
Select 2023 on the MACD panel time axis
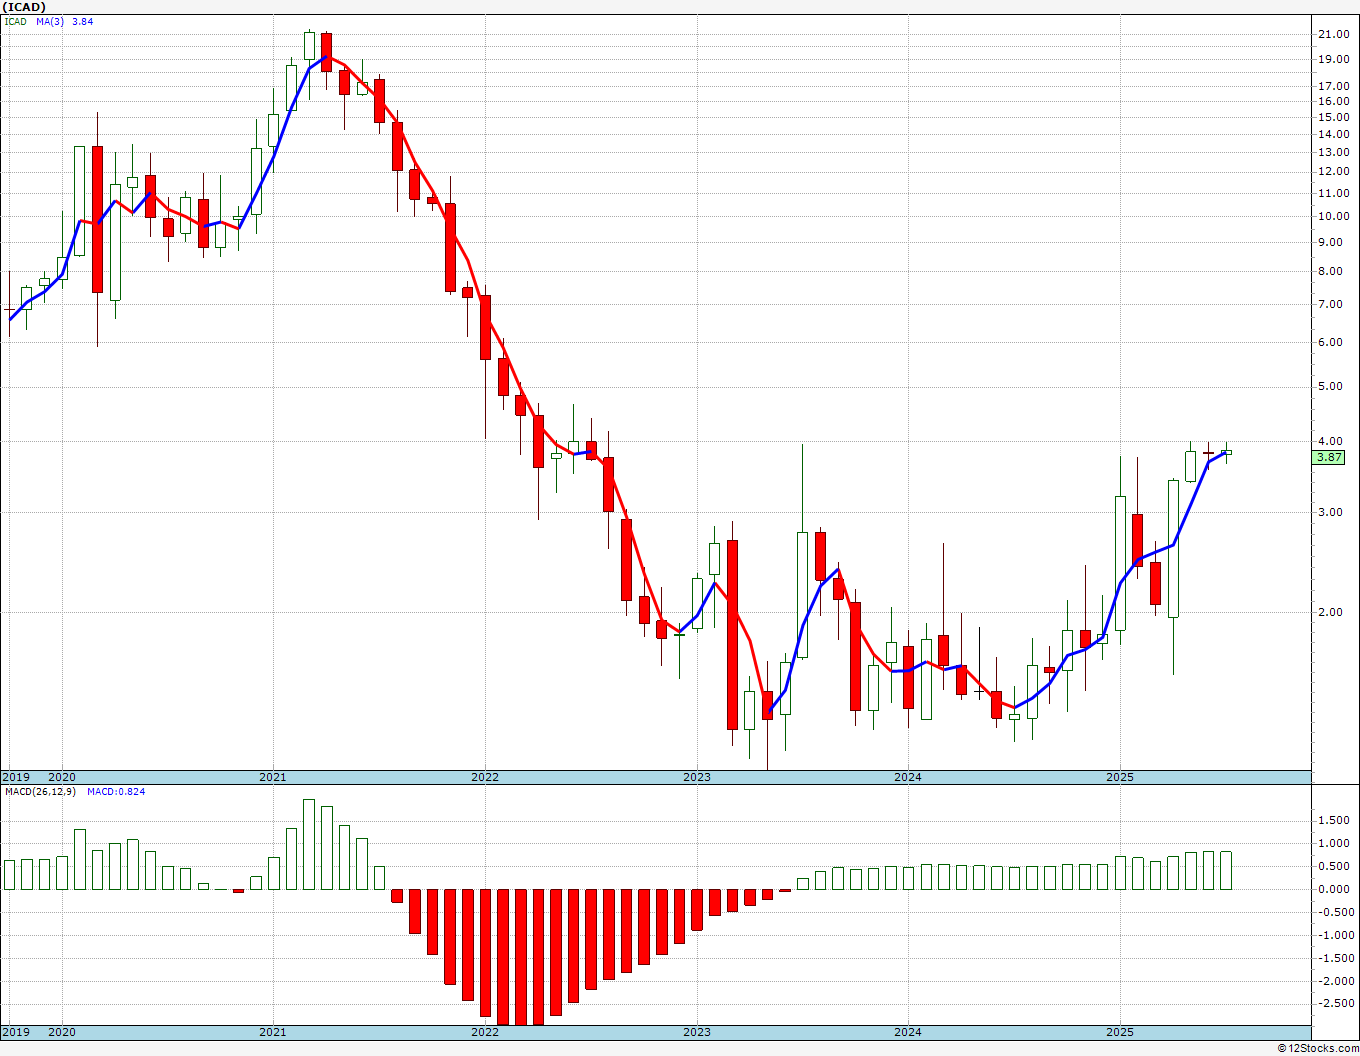697,1032
